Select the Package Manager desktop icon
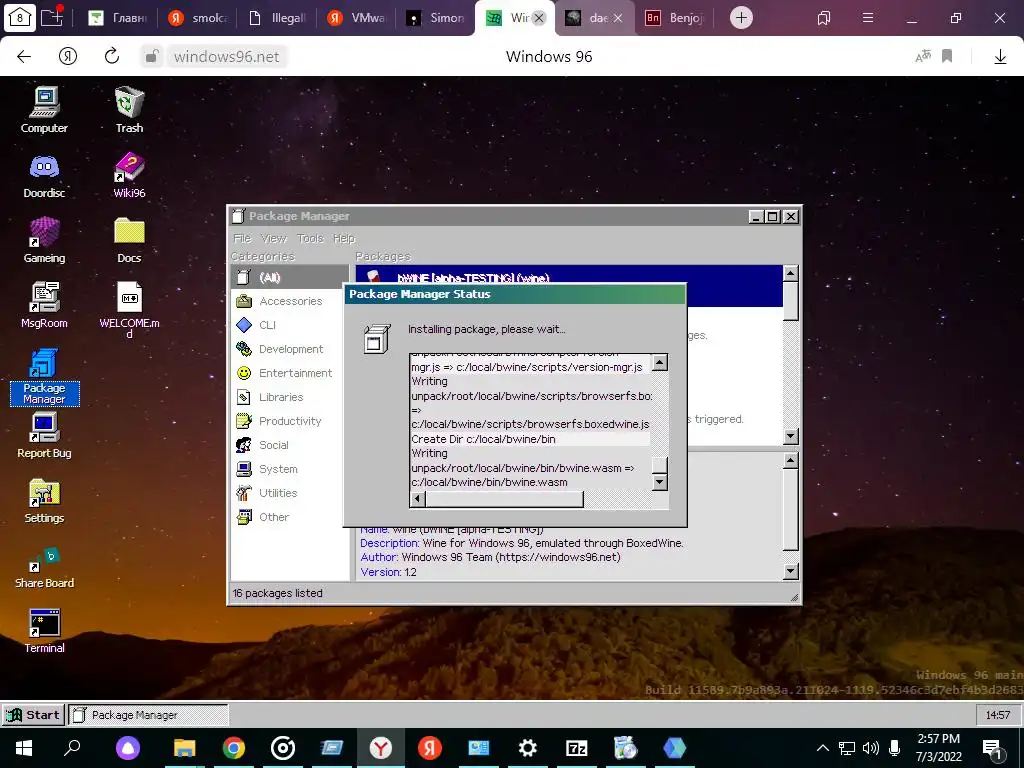1024x768 pixels. coord(44,377)
